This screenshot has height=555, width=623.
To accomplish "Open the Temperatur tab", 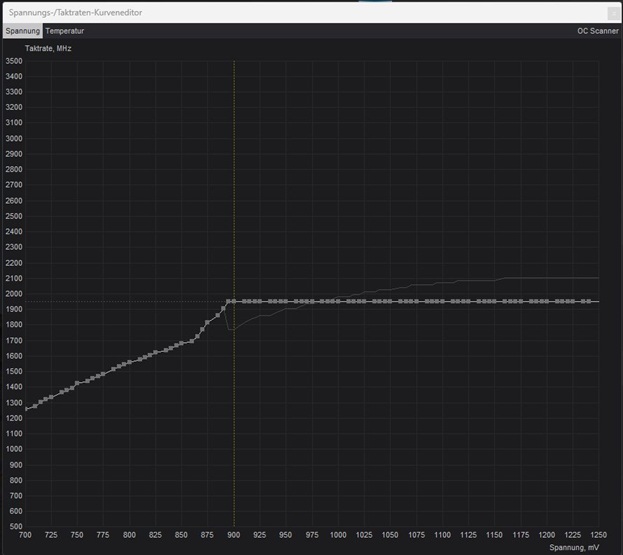I will coord(65,31).
